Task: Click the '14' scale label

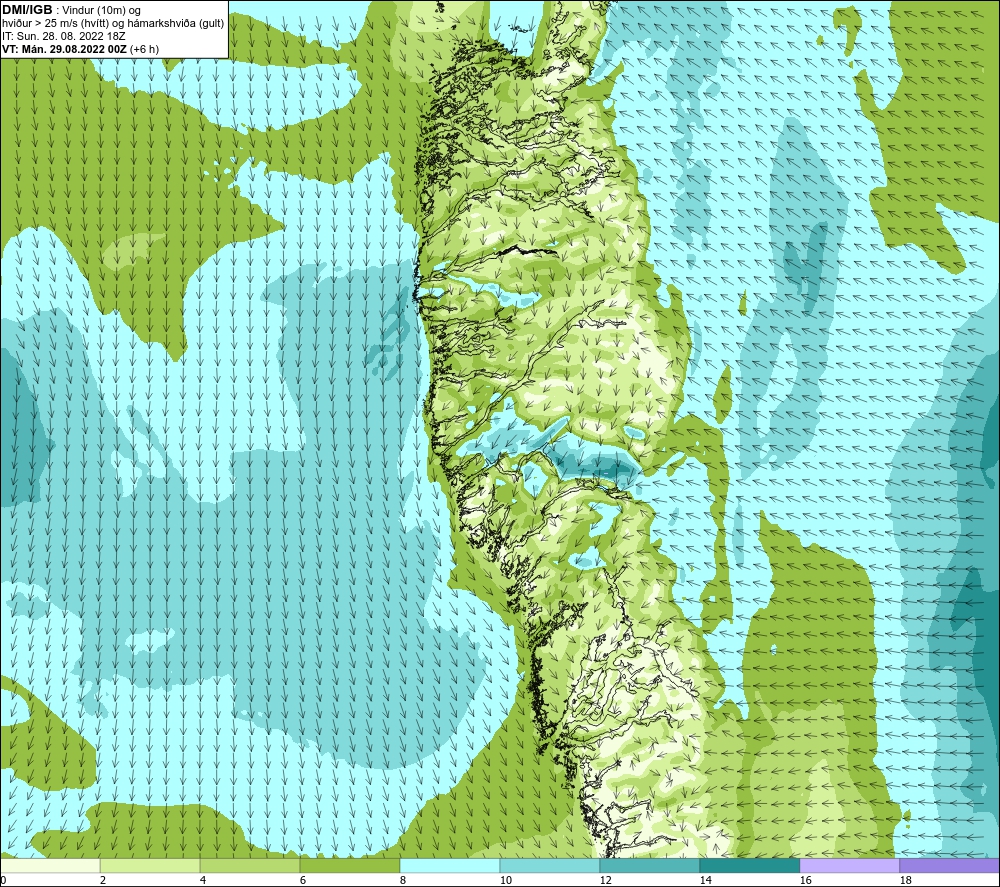Action: tap(705, 880)
